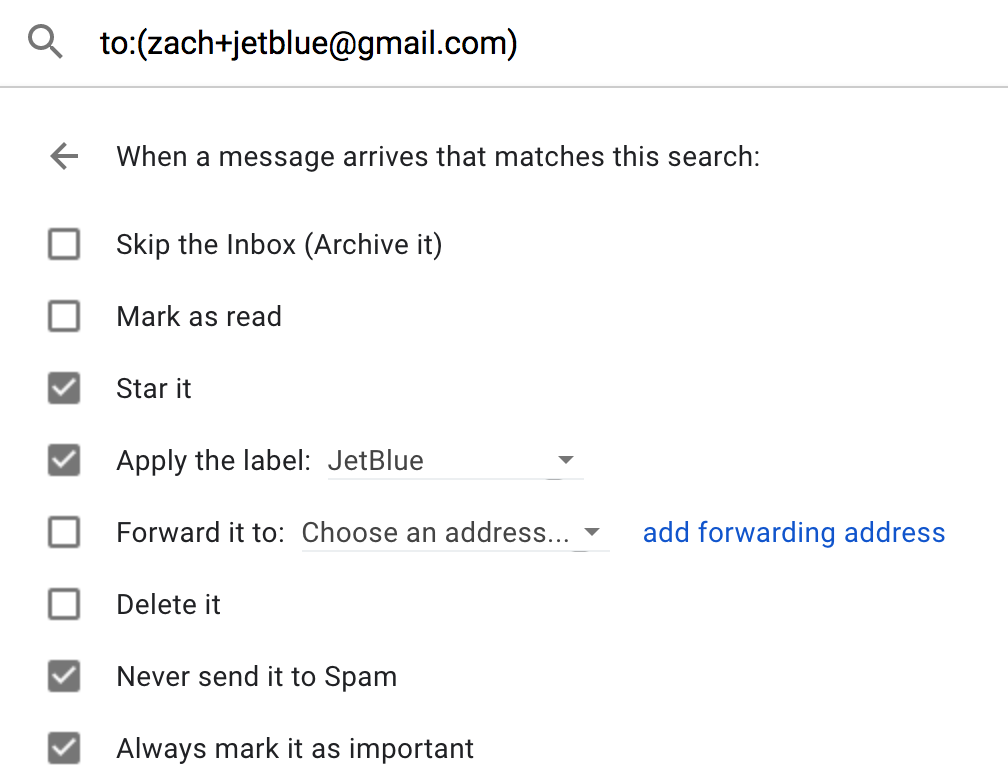Open the Choose an address dropdown
The height and width of the screenshot is (782, 1008).
(455, 533)
